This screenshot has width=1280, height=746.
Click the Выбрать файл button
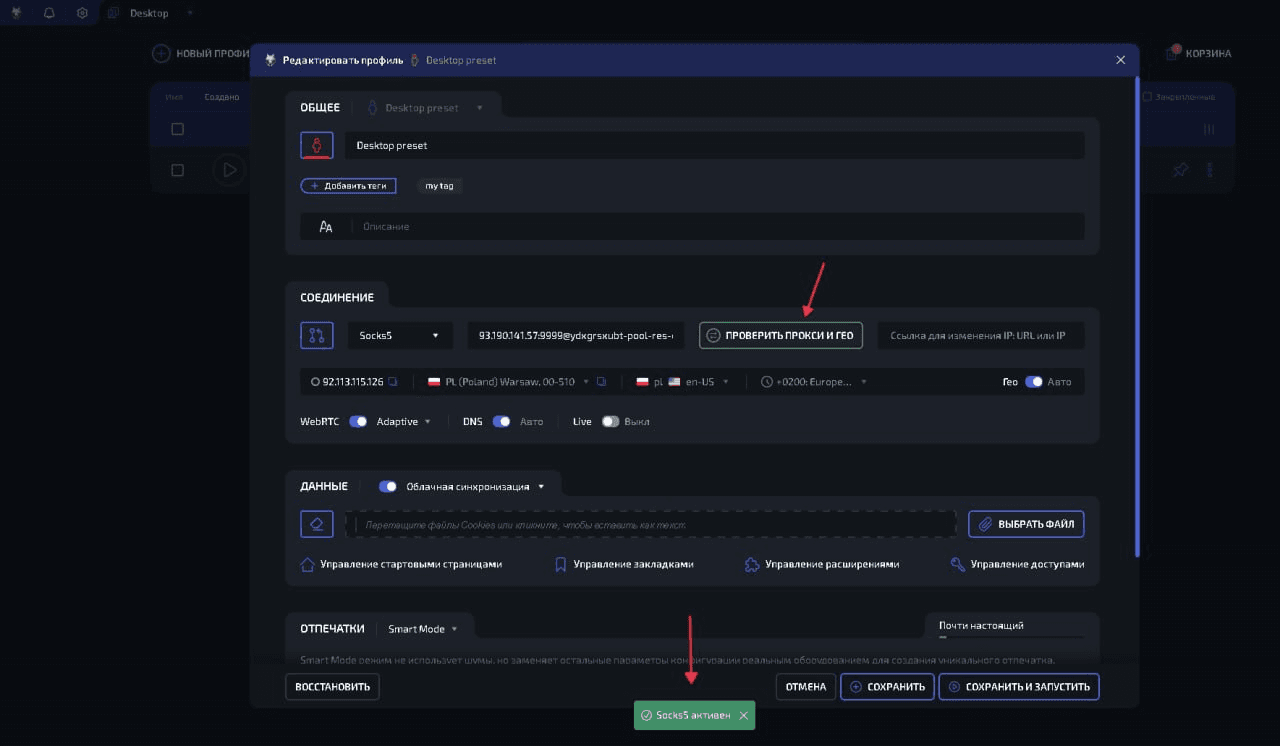click(x=1026, y=524)
